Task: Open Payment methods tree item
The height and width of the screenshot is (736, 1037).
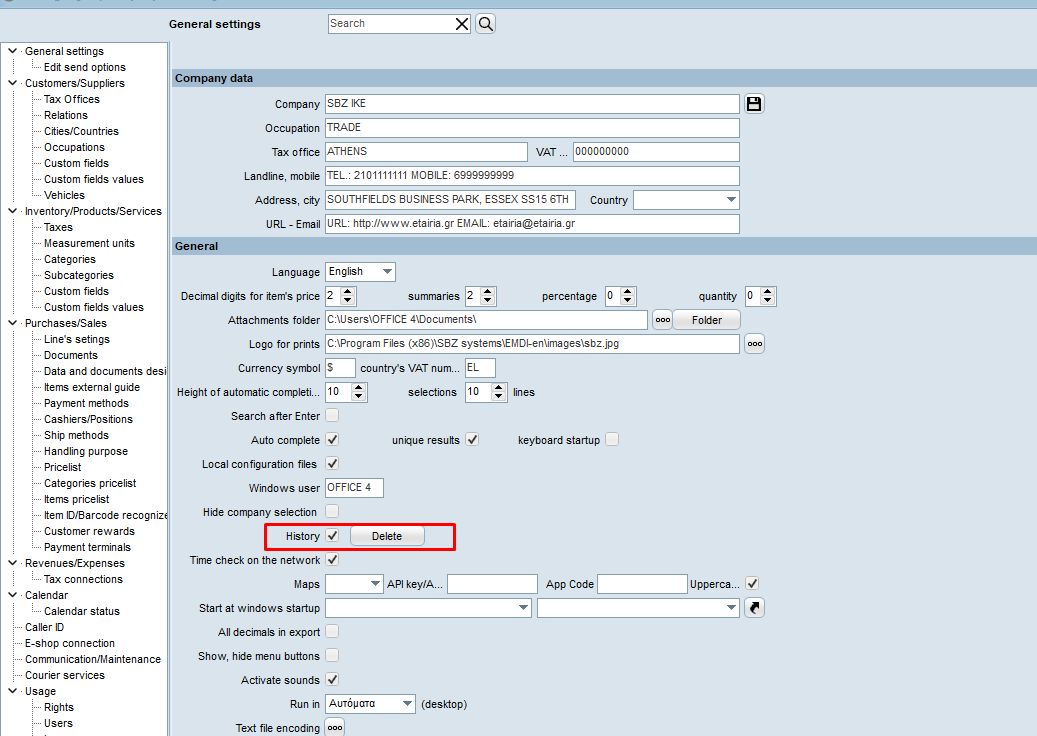Action: (86, 403)
